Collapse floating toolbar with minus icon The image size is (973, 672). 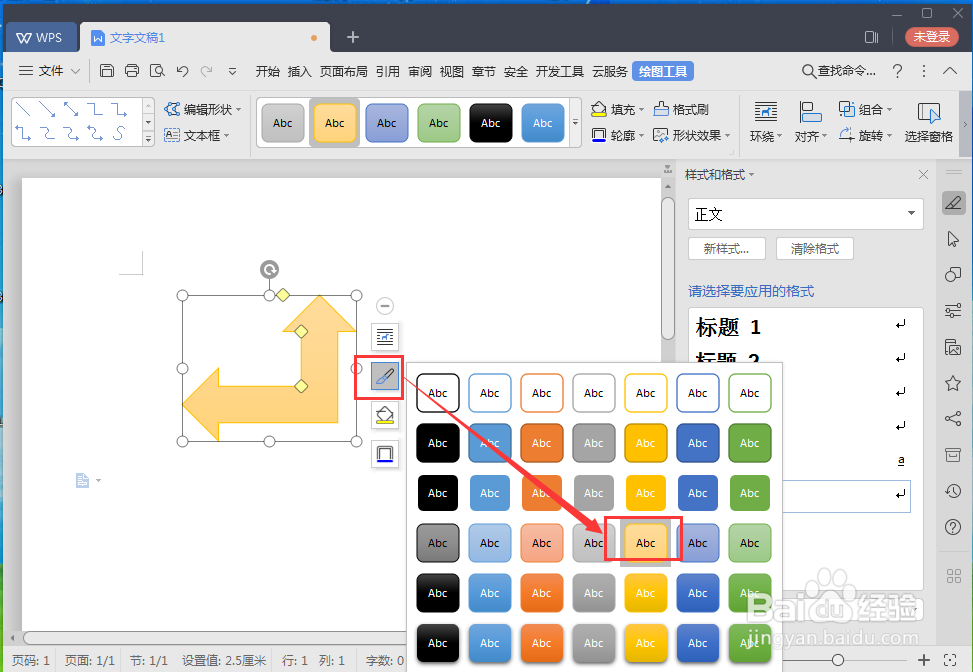click(x=385, y=305)
